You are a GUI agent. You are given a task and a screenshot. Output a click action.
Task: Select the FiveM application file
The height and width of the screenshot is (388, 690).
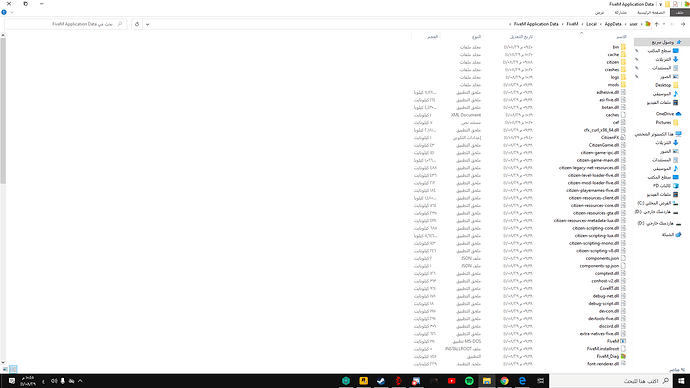pos(617,341)
